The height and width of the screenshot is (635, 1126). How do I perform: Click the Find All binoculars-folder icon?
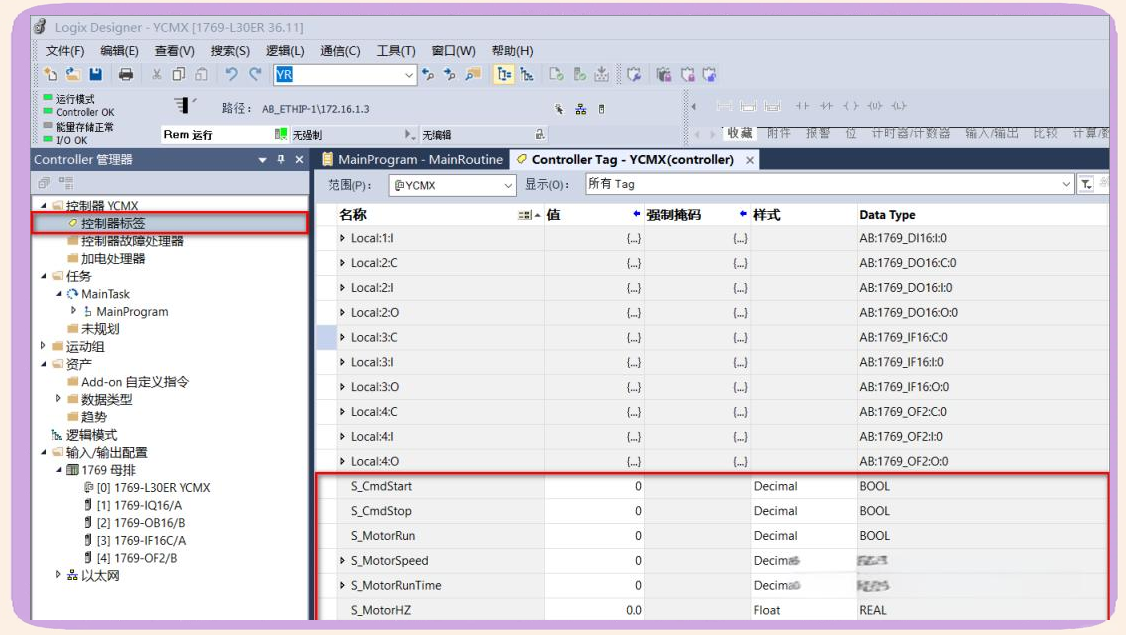(473, 74)
